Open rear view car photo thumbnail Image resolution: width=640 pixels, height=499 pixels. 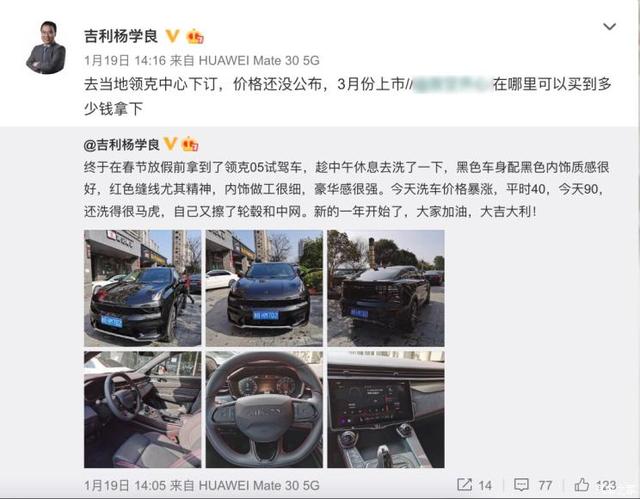(x=386, y=288)
